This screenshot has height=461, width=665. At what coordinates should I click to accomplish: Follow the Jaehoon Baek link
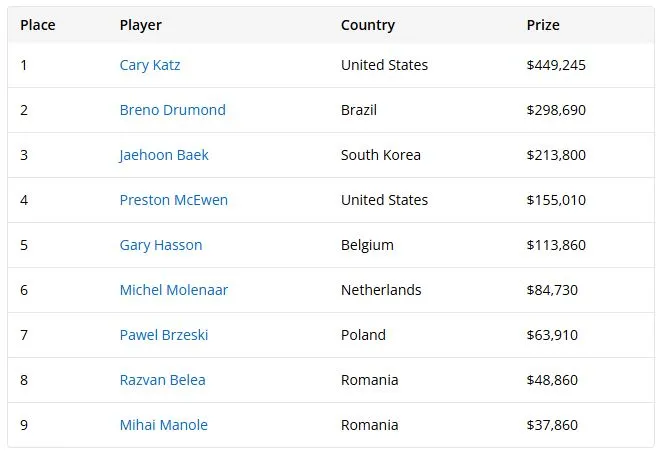[164, 155]
